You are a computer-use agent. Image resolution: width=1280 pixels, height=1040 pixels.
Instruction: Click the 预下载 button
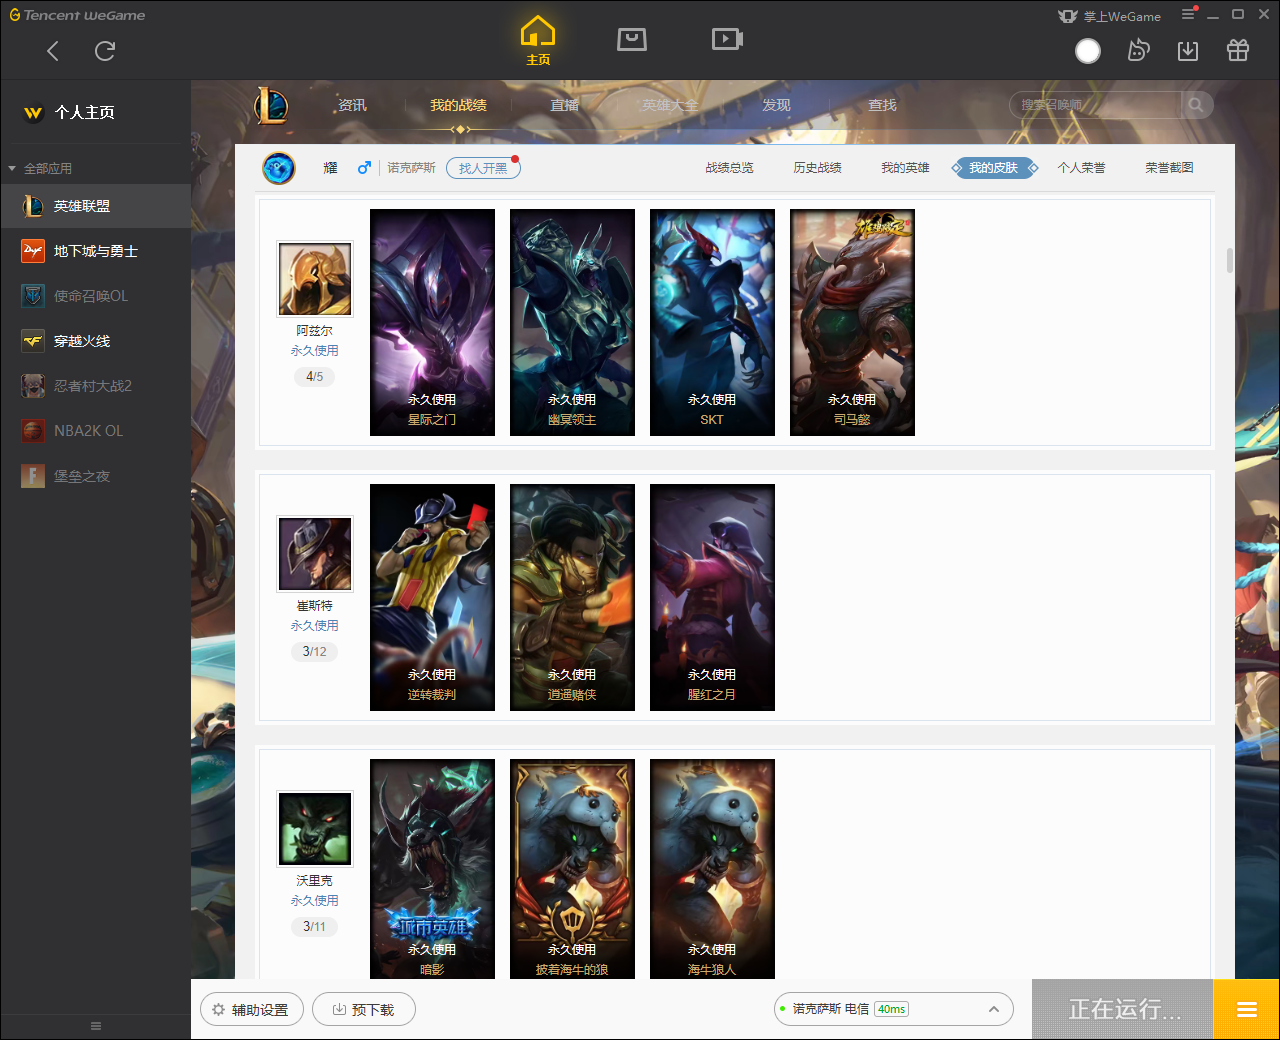pos(364,1010)
